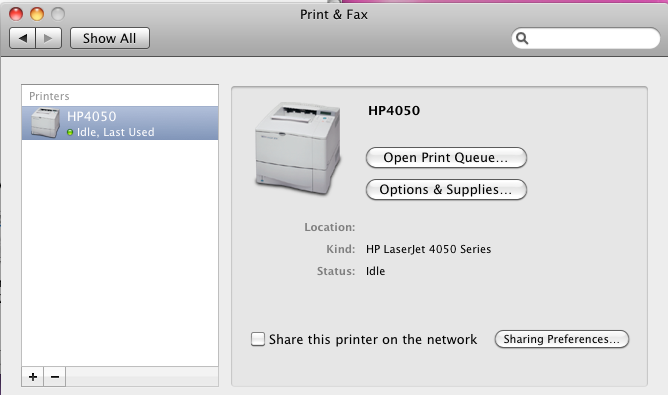Go back with the left arrow button
This screenshot has width=668, height=395.
(x=22, y=38)
